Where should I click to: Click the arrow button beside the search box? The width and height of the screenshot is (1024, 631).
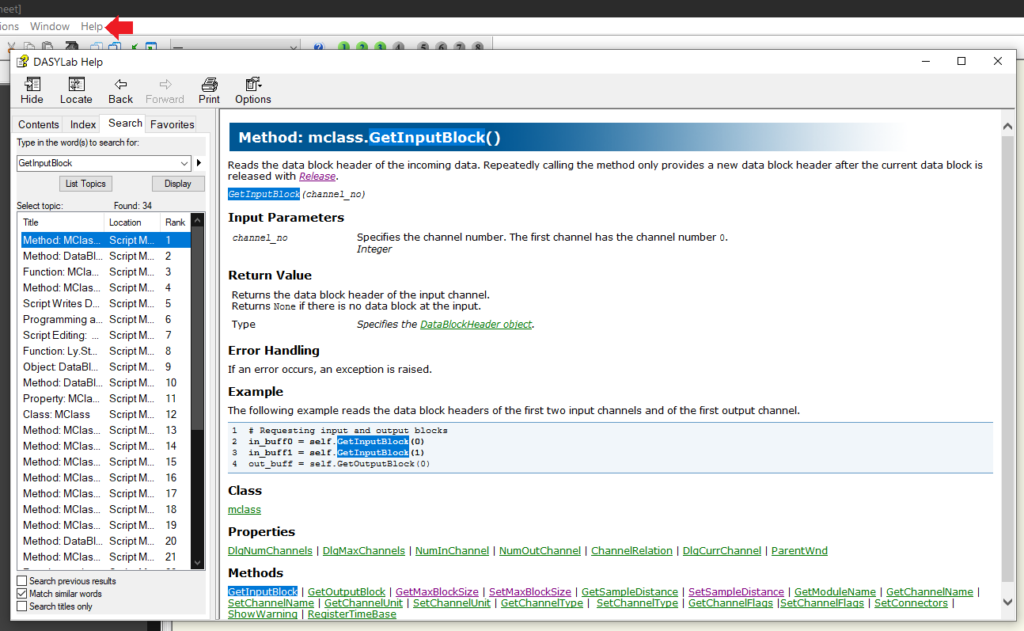coord(199,163)
